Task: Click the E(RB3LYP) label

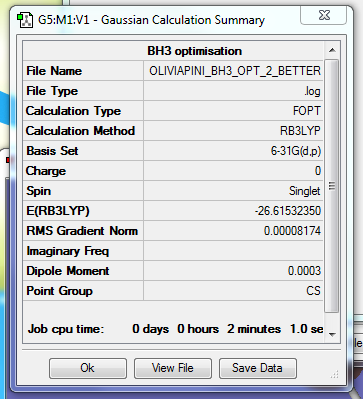Action: tap(58, 211)
